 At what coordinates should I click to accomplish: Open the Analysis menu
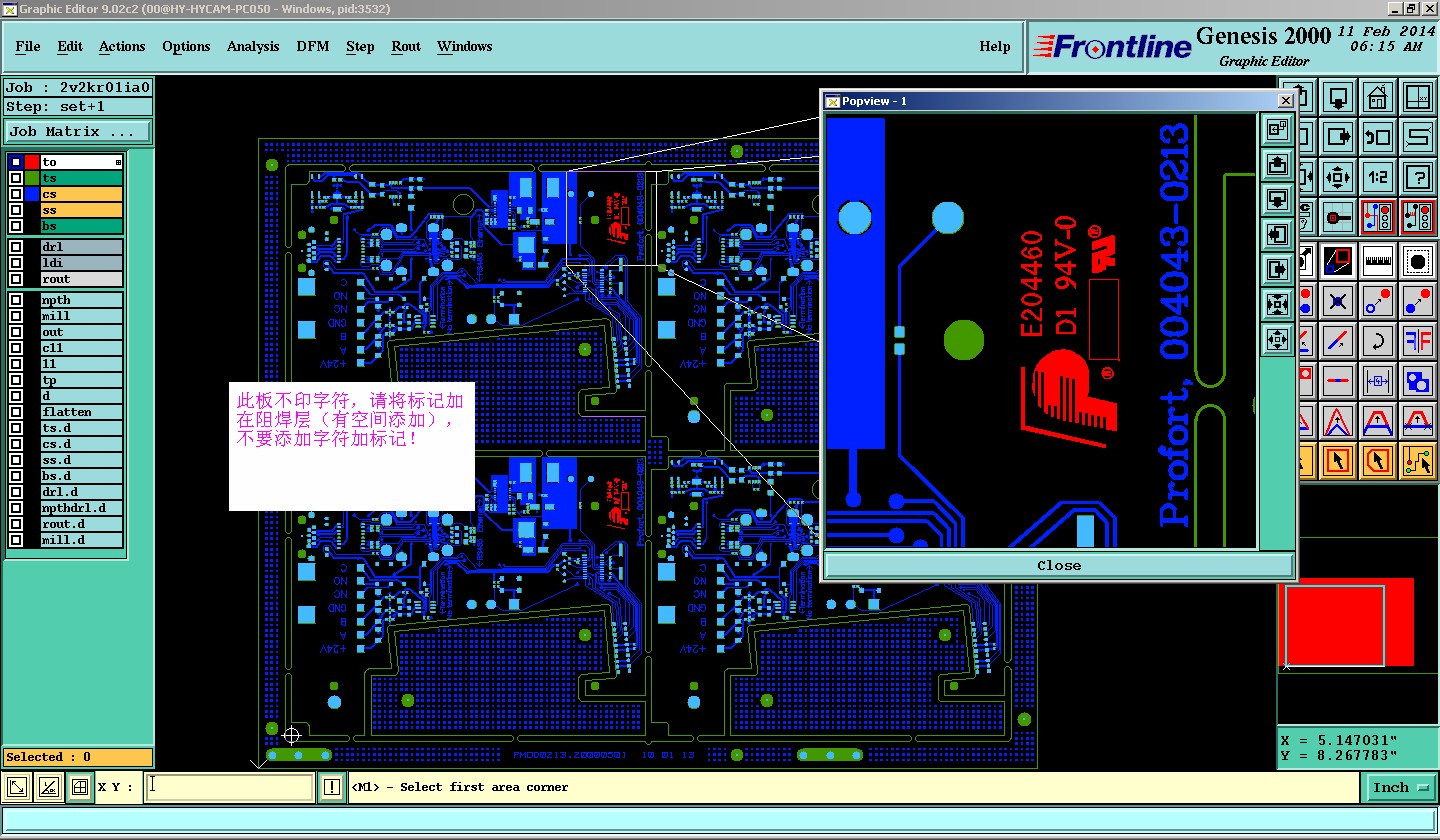(253, 46)
